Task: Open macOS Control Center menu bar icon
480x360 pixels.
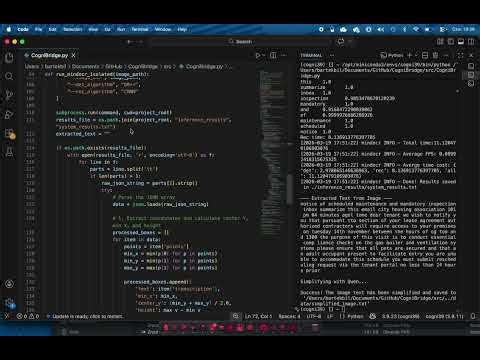Action: coord(443,29)
